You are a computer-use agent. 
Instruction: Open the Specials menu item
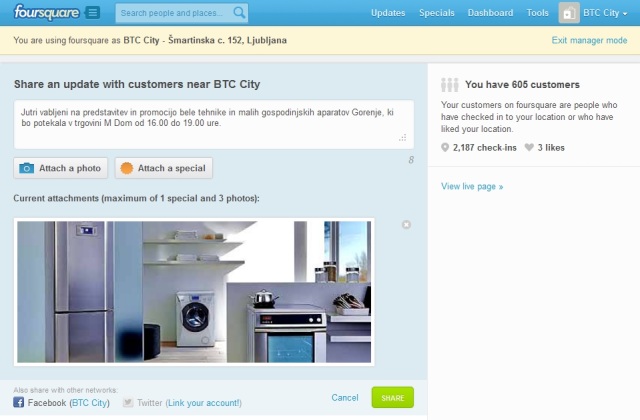click(436, 13)
